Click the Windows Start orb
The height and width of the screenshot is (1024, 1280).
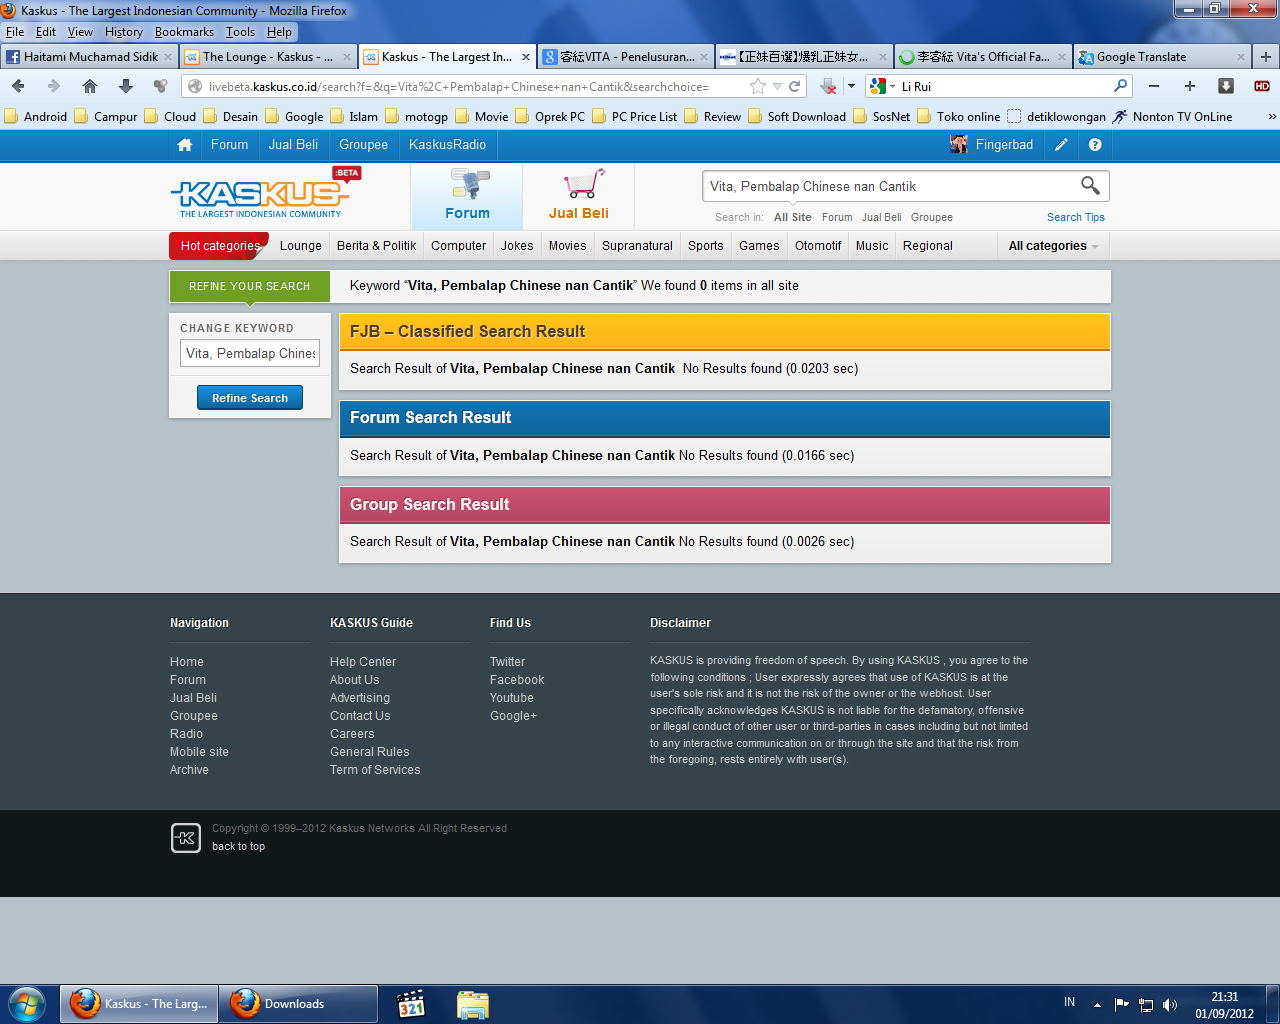tap(27, 1004)
